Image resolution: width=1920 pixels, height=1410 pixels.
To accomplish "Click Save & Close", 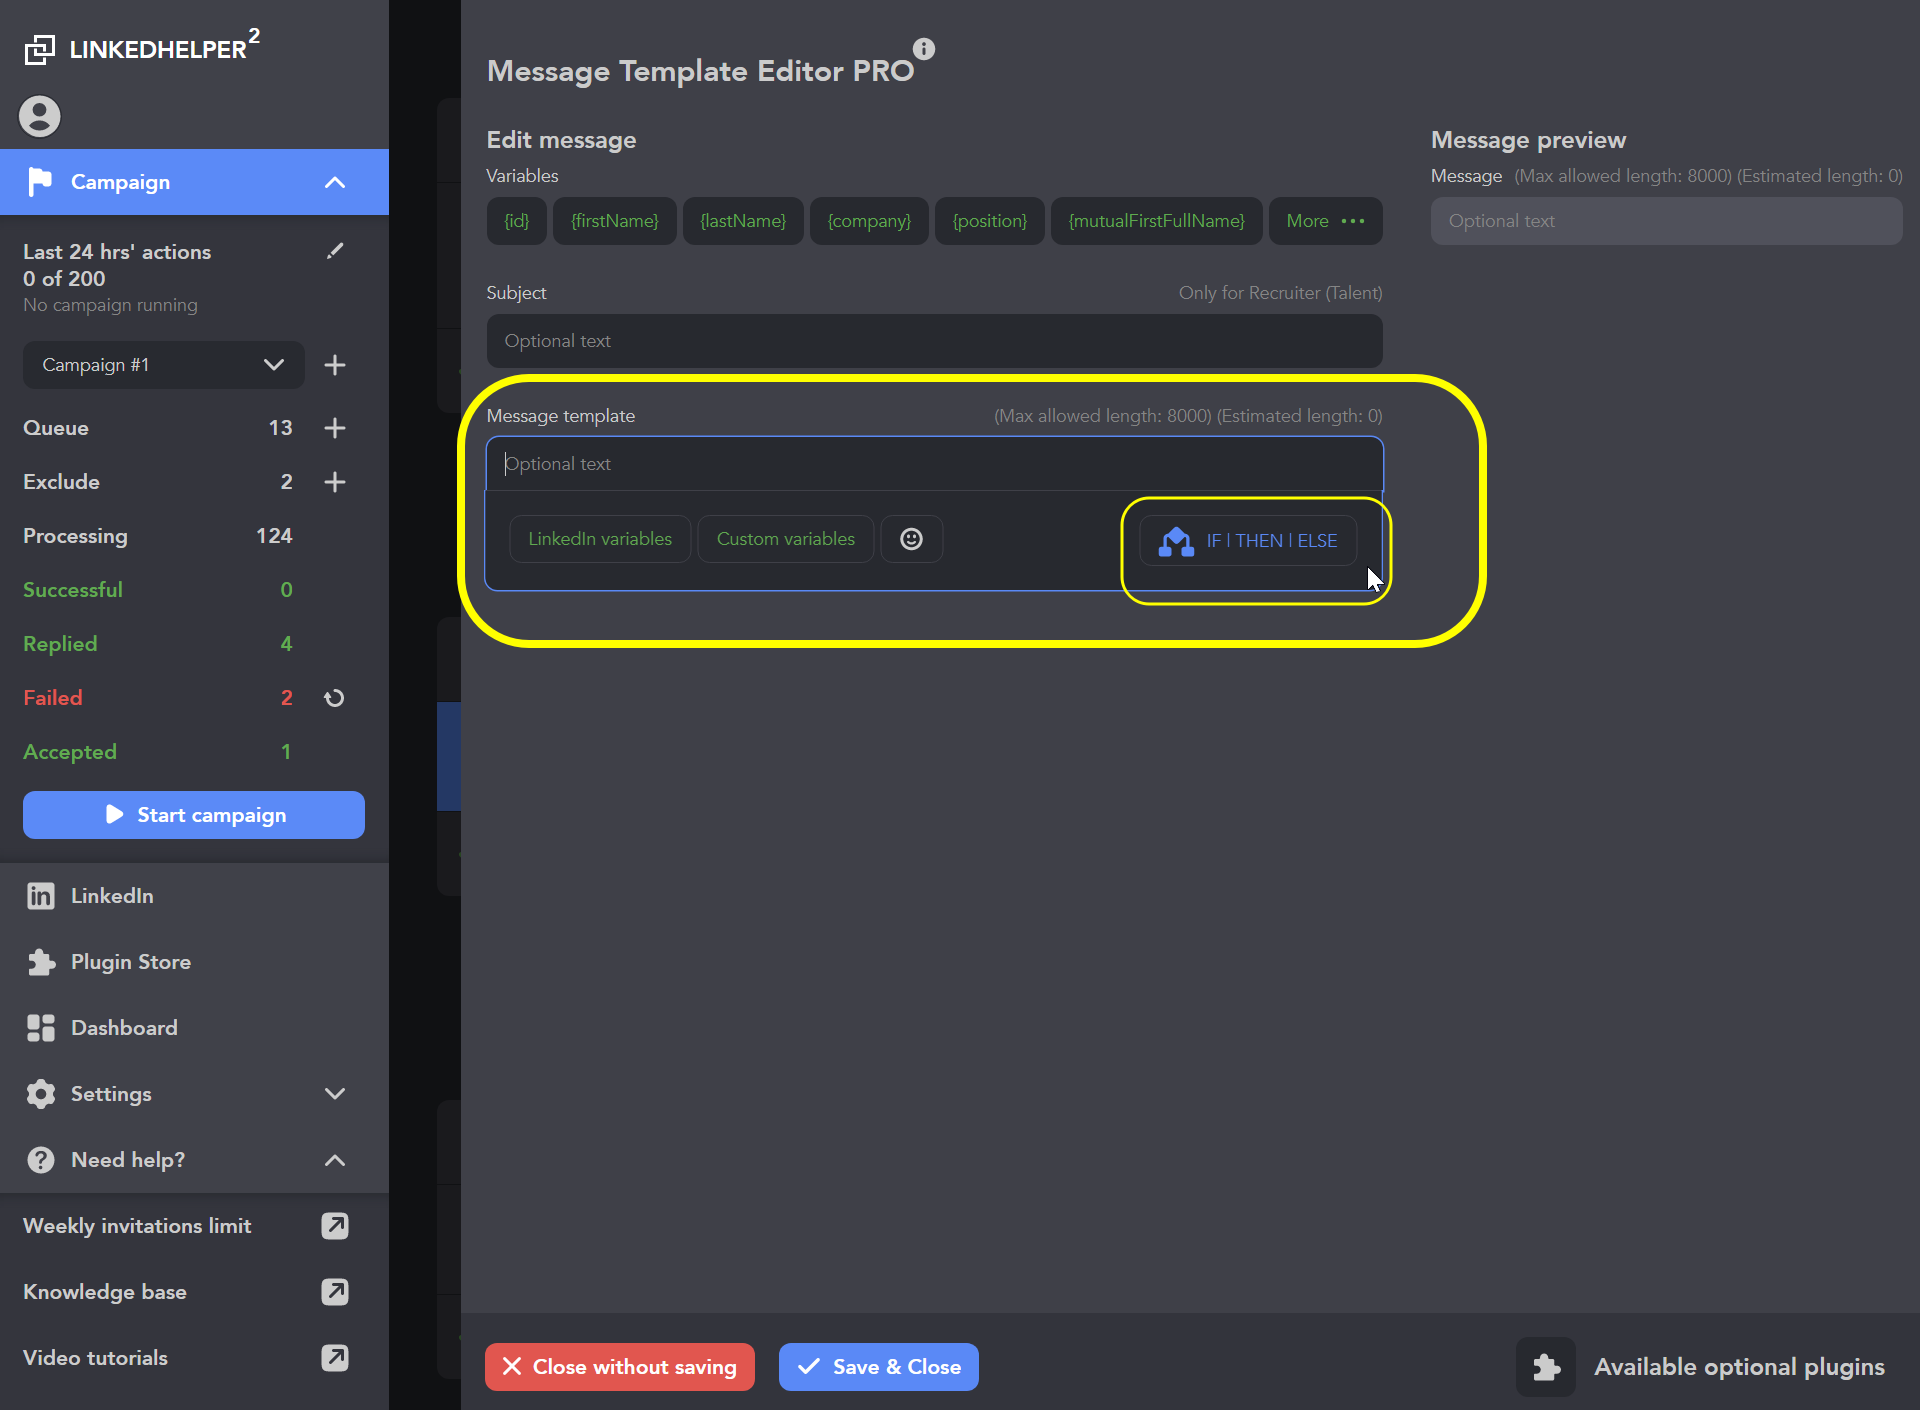I will coord(879,1367).
